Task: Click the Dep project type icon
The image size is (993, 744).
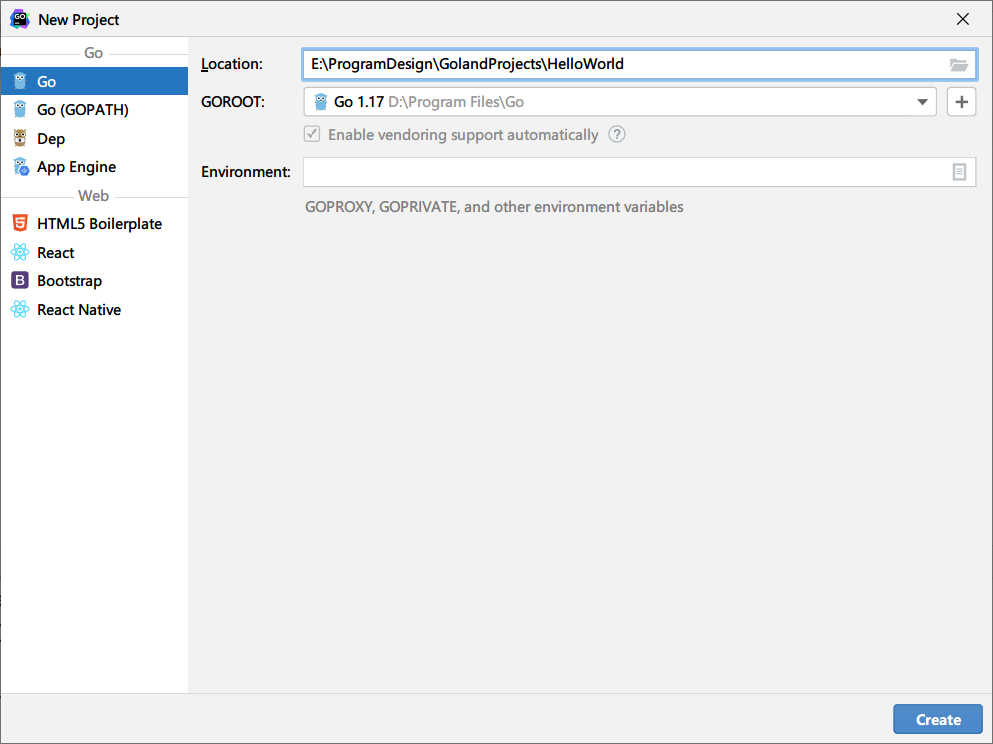Action: pyautogui.click(x=20, y=139)
